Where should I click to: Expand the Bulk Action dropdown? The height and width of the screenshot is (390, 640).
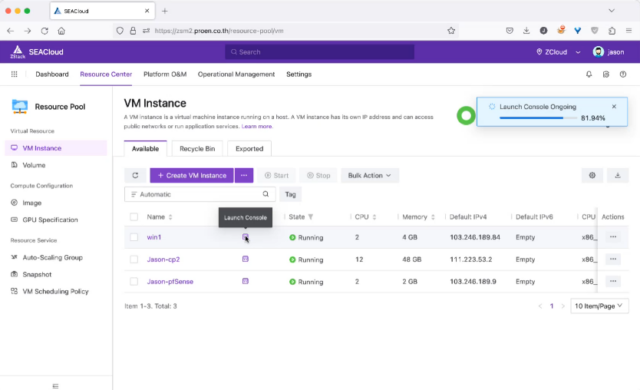370,175
